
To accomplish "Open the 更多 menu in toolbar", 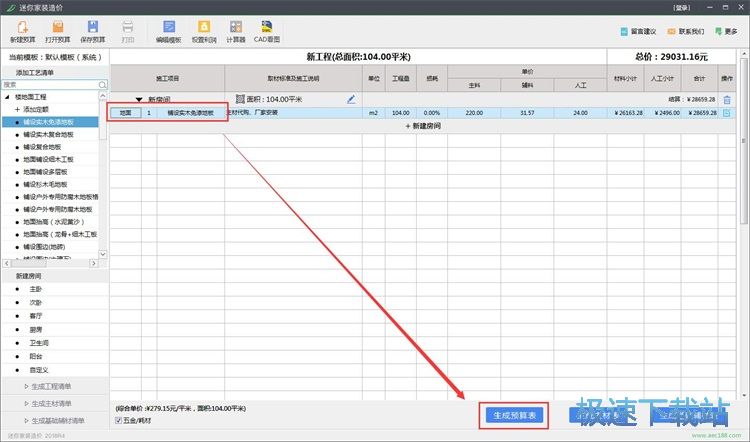I will coord(726,31).
